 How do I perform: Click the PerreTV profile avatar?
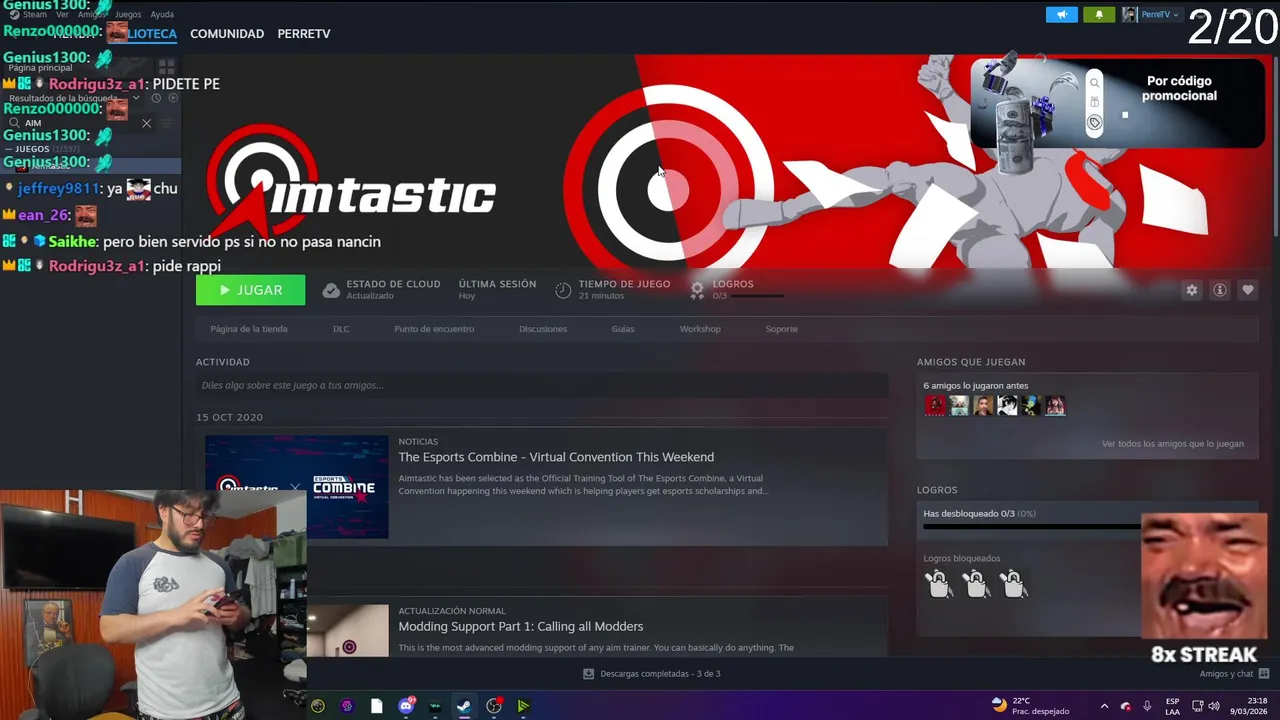(x=1130, y=14)
